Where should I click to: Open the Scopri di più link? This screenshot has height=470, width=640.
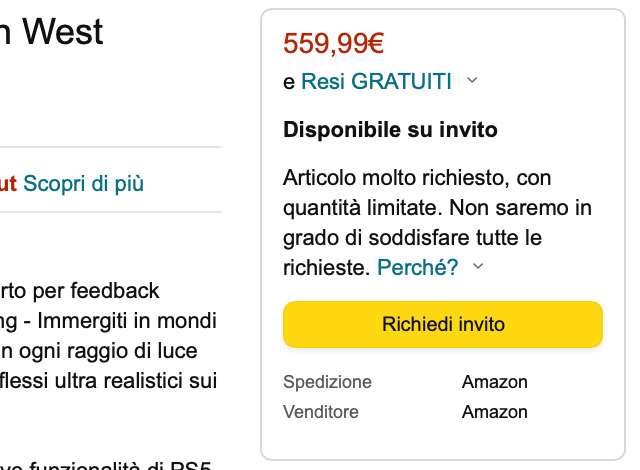[83, 184]
